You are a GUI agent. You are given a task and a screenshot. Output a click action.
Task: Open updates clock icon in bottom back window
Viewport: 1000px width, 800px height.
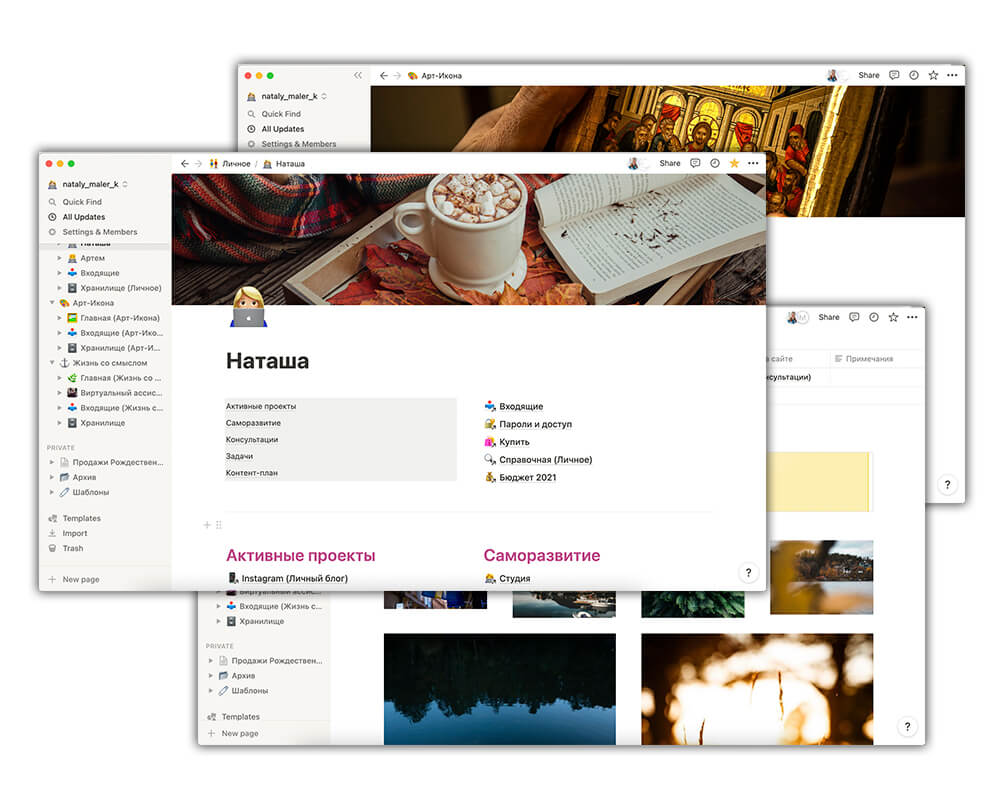tap(874, 317)
